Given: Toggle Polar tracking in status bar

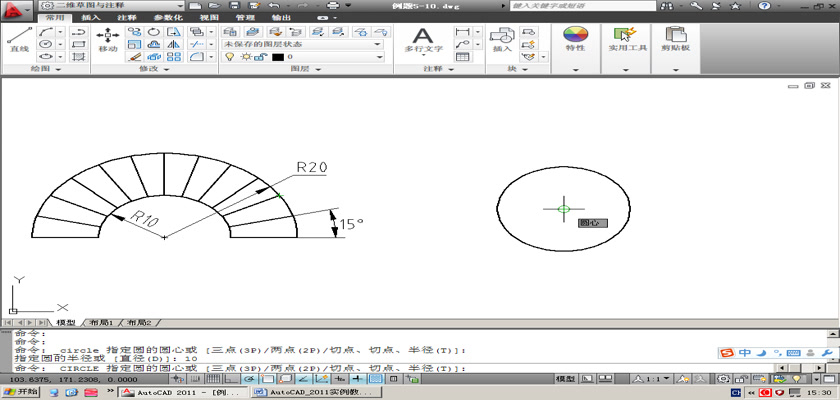Looking at the screenshot, I should (250, 379).
